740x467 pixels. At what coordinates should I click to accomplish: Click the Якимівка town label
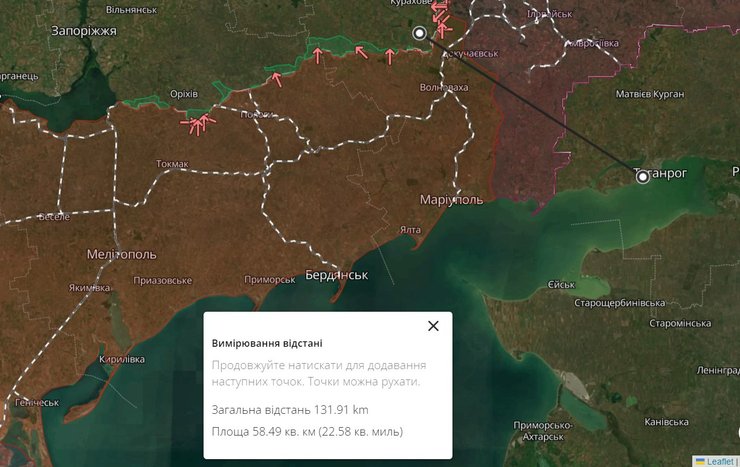(89, 288)
